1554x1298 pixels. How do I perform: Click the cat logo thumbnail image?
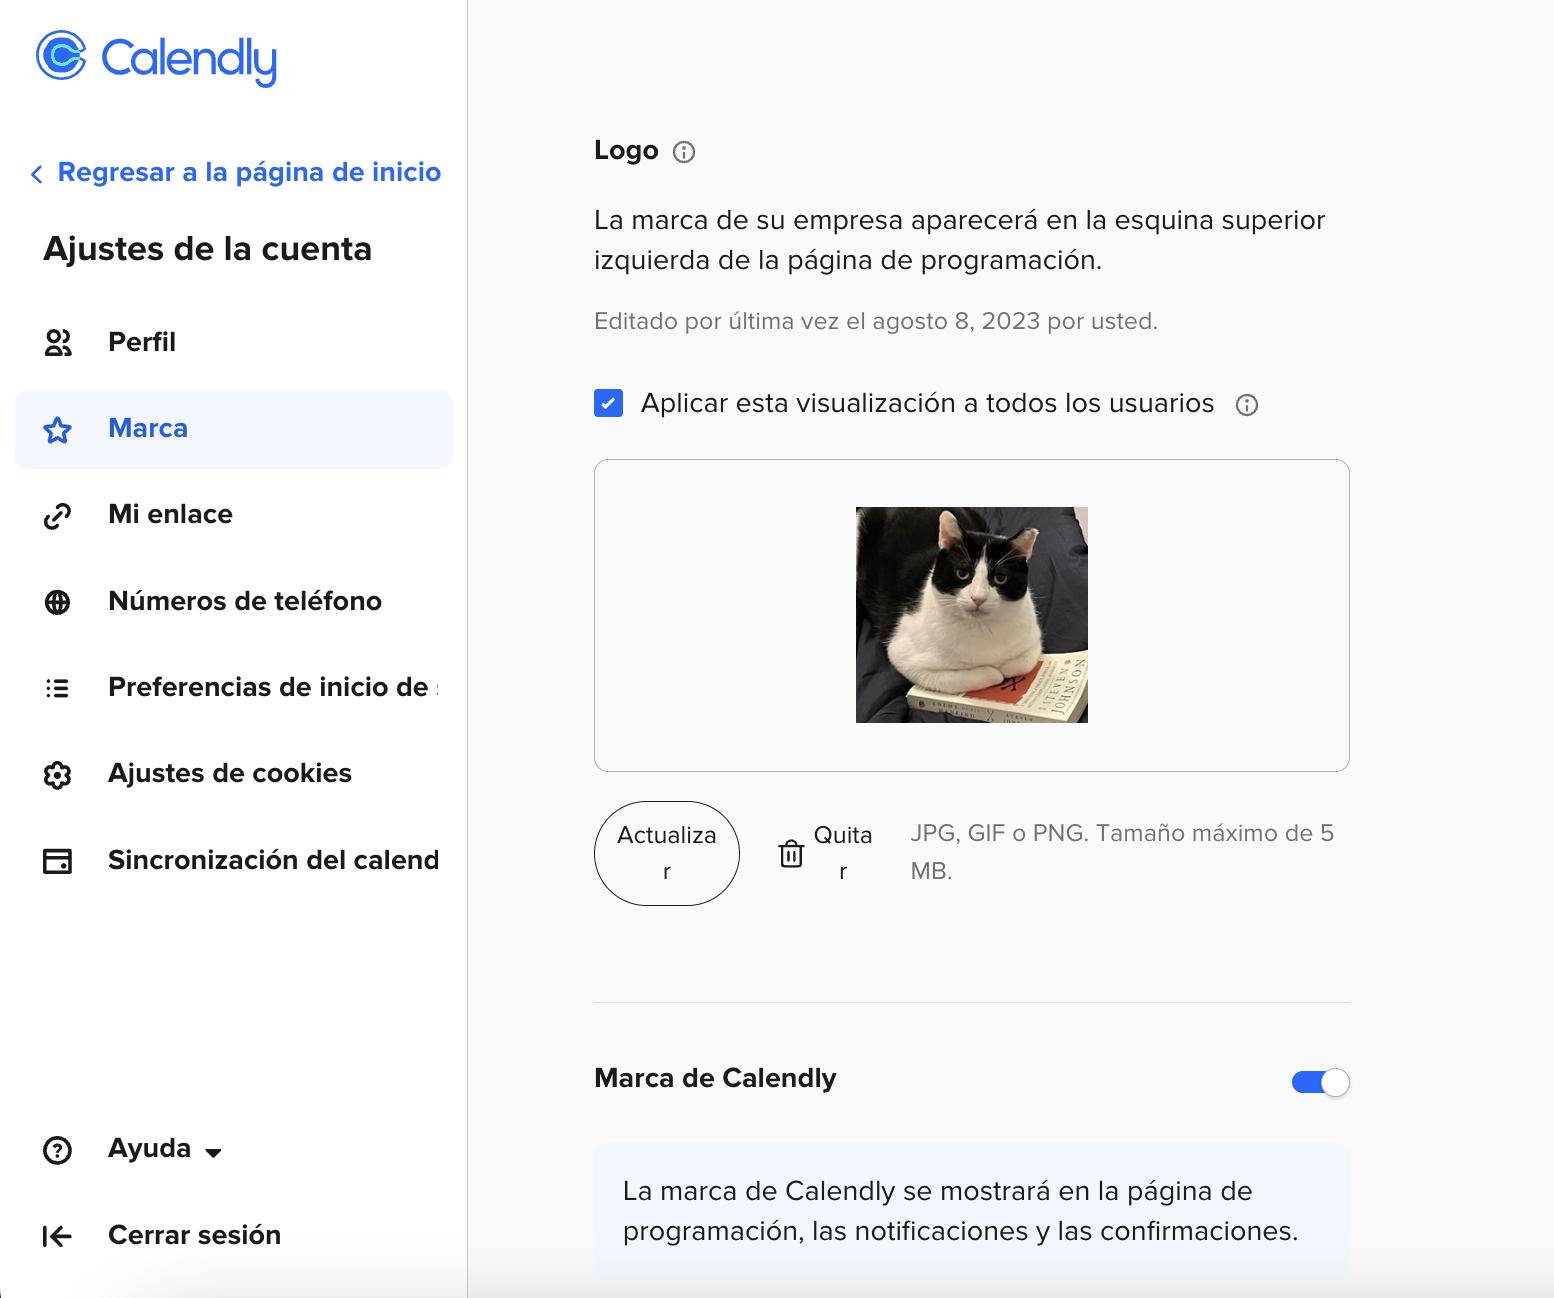pyautogui.click(x=972, y=615)
